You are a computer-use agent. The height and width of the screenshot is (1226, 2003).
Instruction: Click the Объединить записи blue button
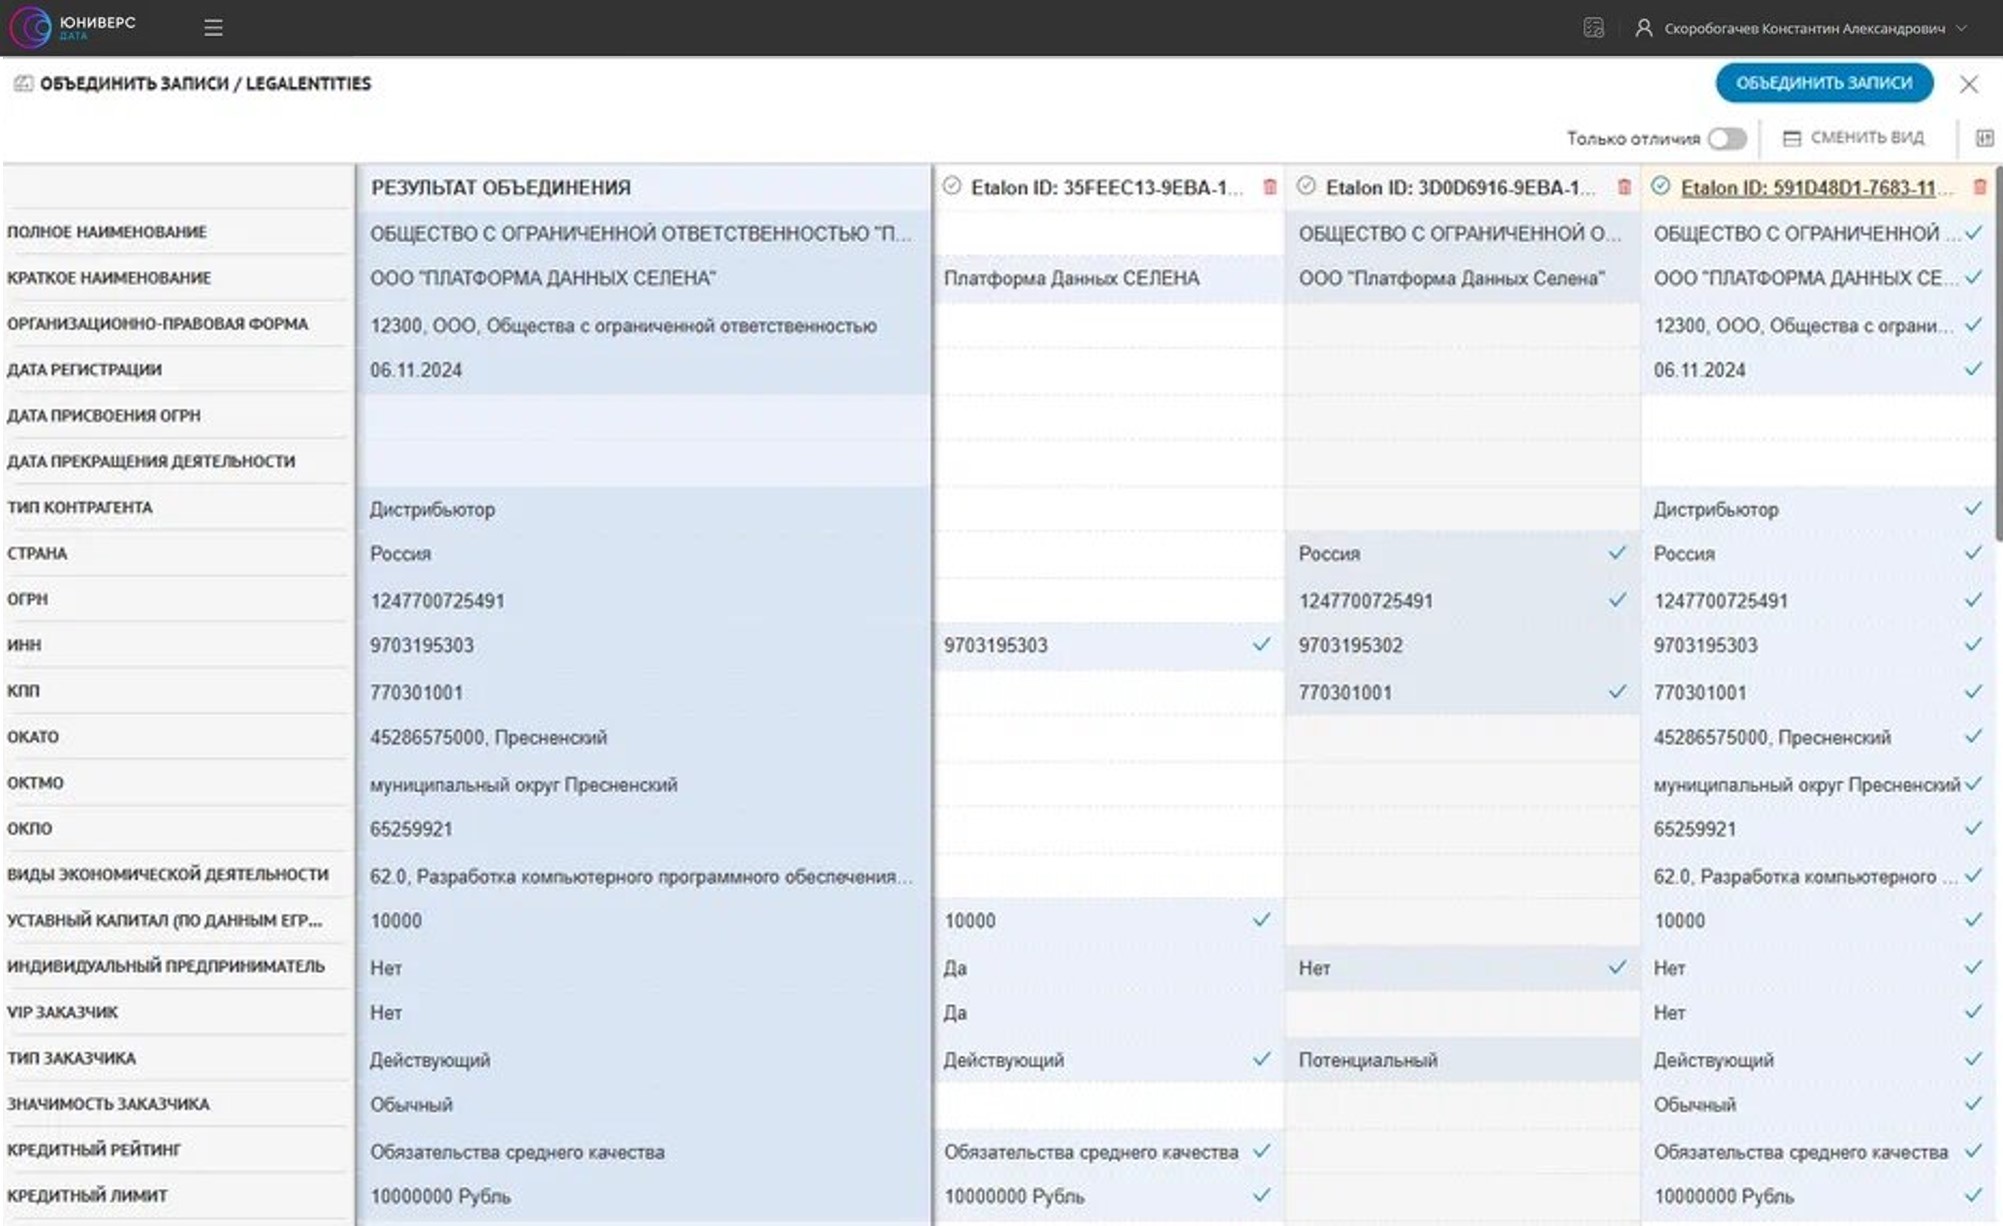pyautogui.click(x=1823, y=83)
